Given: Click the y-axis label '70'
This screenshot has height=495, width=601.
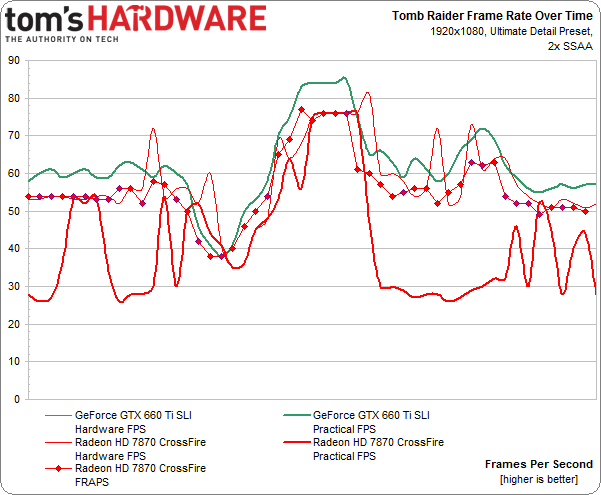Looking at the screenshot, I should (13, 136).
